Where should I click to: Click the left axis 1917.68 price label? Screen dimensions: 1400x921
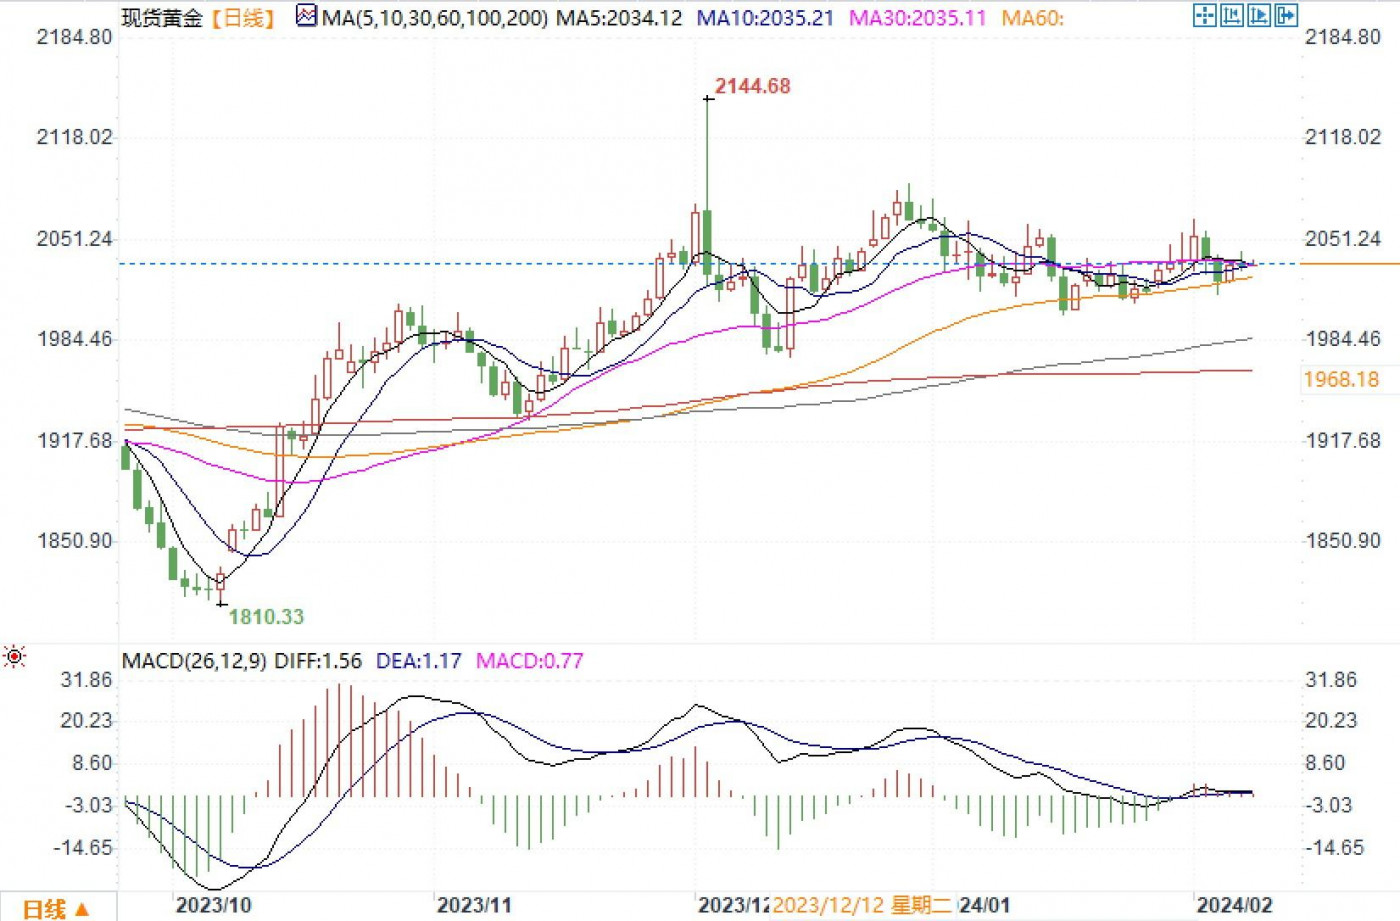[x=75, y=441]
